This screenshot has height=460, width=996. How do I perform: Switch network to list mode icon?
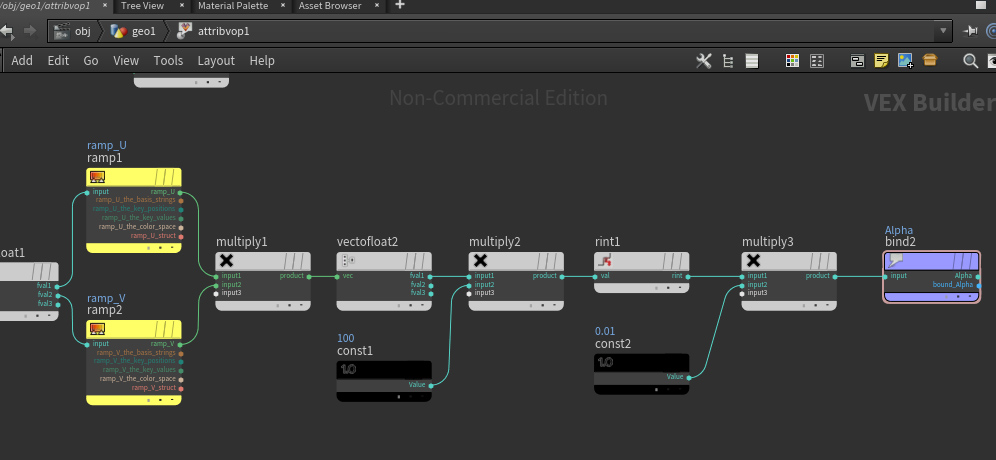752,61
